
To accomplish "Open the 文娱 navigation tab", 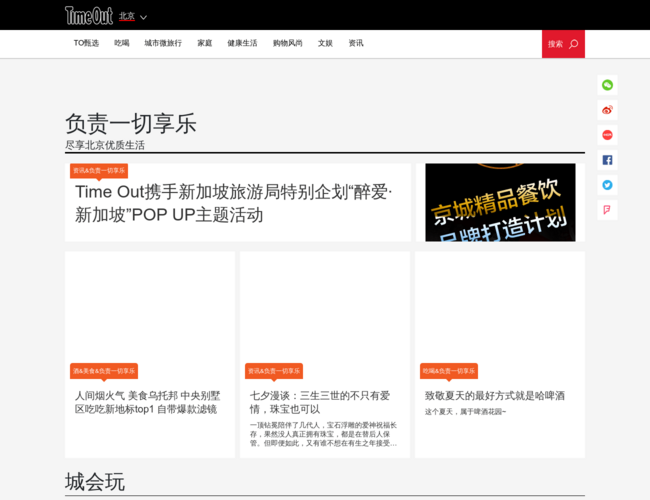I will click(x=325, y=44).
